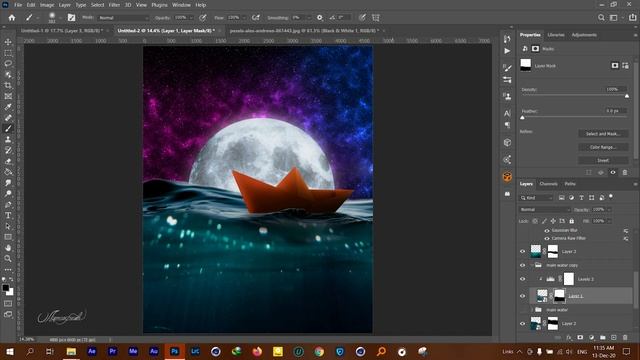Click the Color Range button
Screen dimensions: 640x360
(x=603, y=147)
